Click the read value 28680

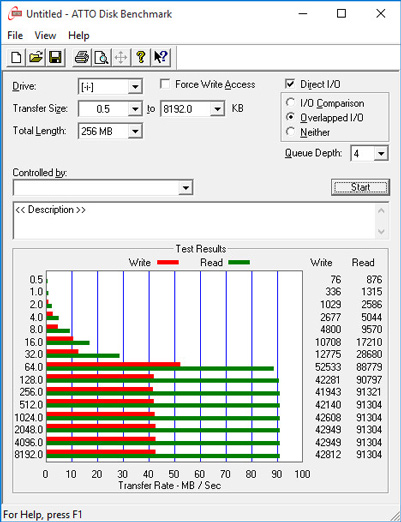(x=369, y=354)
